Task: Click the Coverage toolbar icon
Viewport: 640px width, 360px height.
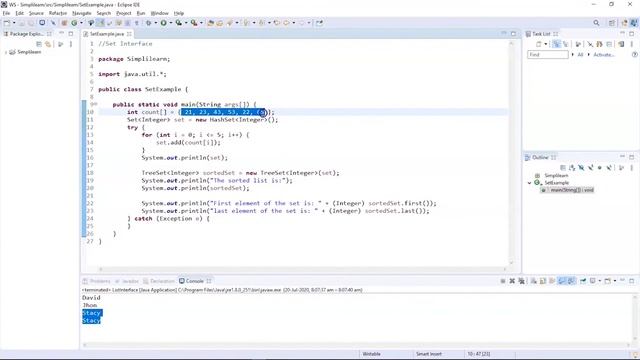Action: [178, 23]
